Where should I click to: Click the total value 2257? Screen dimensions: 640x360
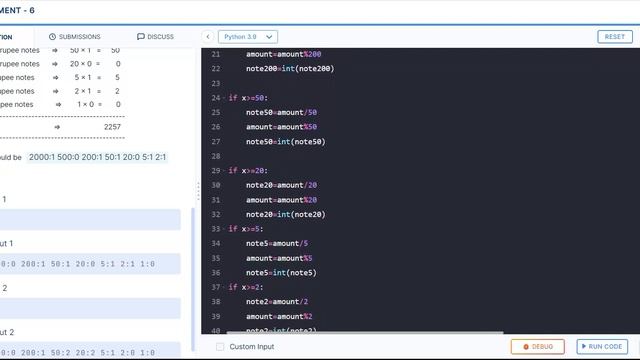point(112,127)
